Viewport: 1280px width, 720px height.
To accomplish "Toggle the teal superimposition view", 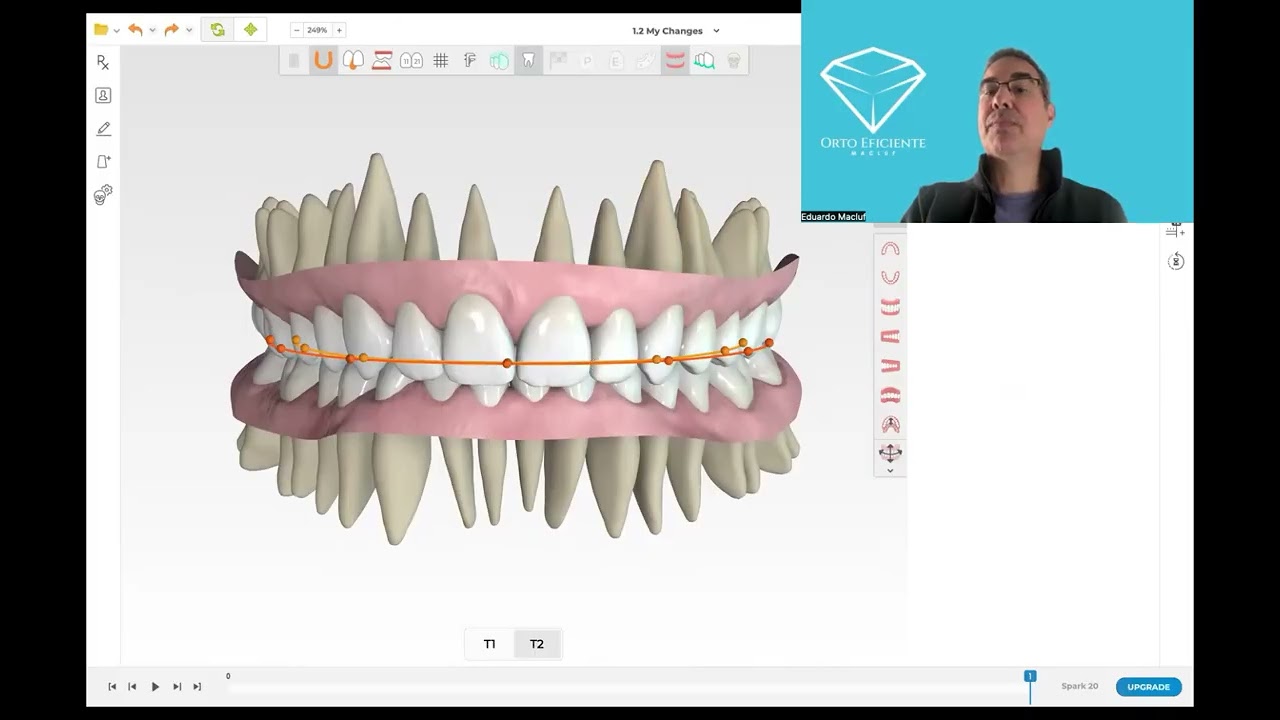I will tap(499, 61).
